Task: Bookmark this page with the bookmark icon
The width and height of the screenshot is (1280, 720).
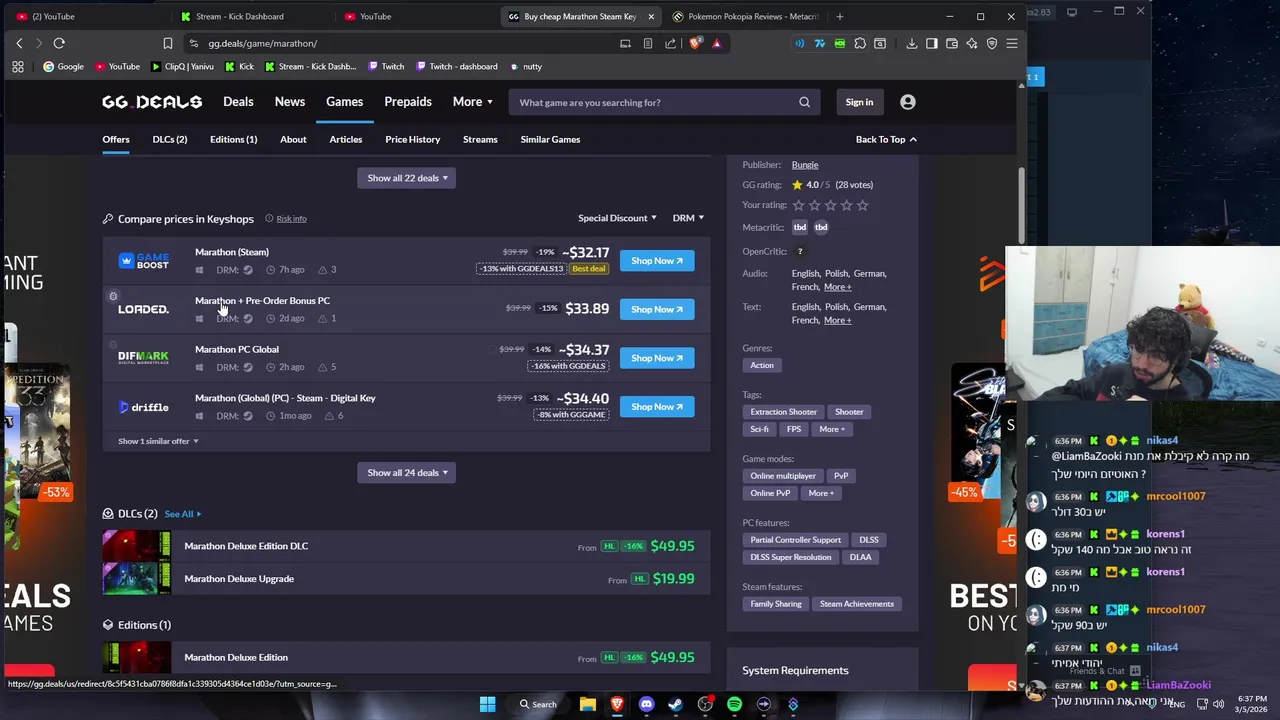Action: 168,43
